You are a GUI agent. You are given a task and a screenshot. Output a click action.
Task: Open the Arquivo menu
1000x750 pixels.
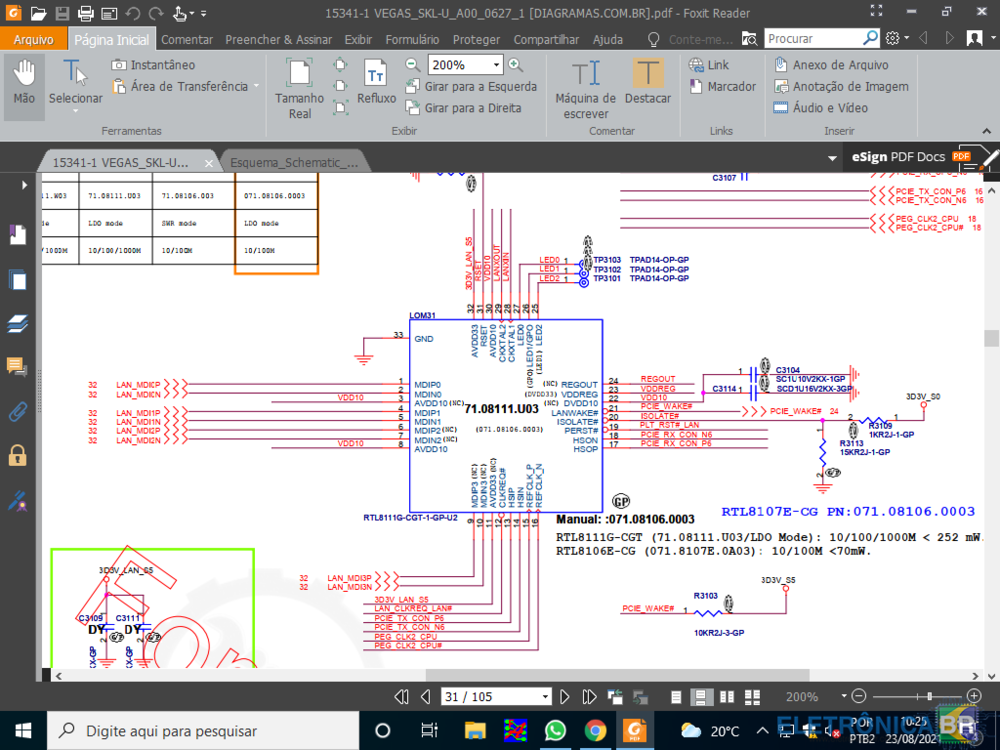coord(33,37)
